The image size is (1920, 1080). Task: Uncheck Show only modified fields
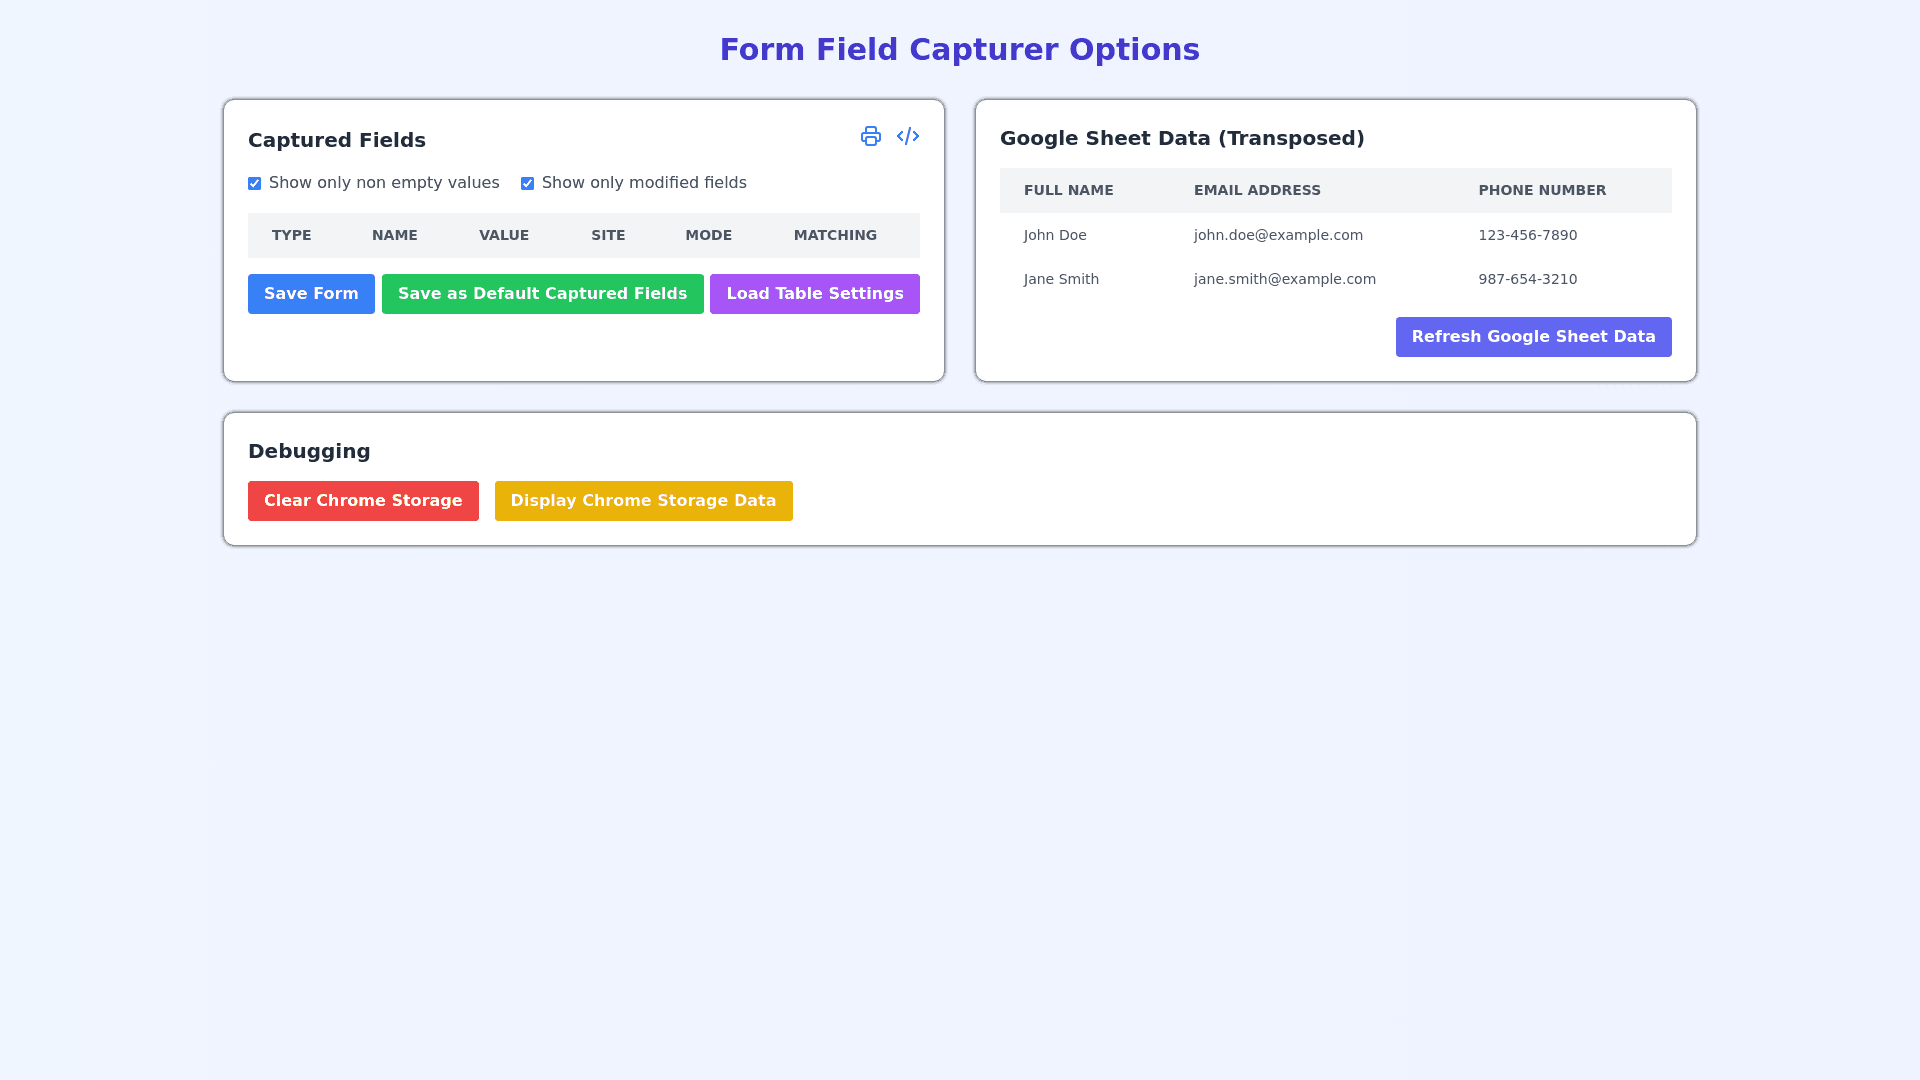point(528,184)
